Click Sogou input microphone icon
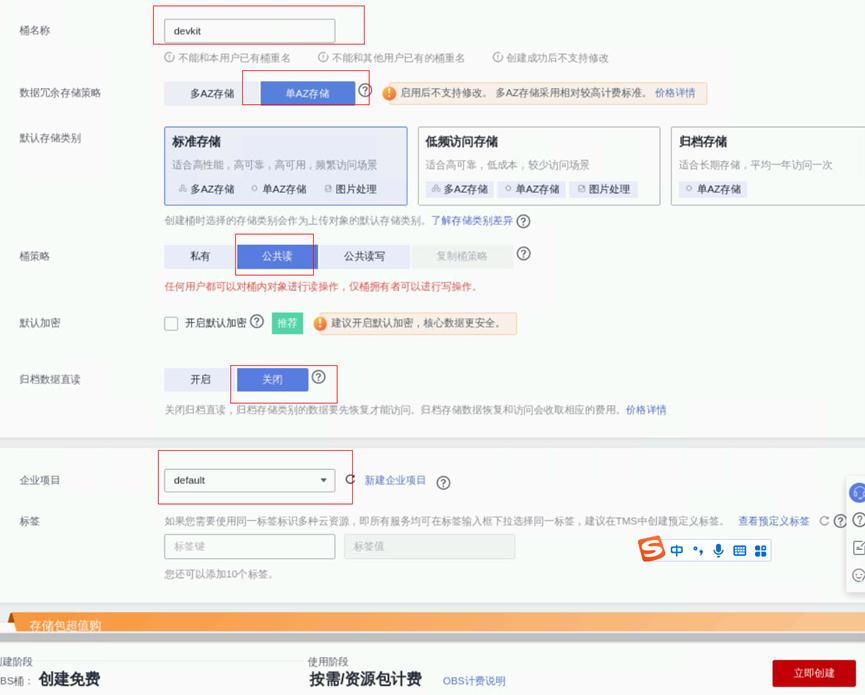The width and height of the screenshot is (865, 695). [718, 550]
